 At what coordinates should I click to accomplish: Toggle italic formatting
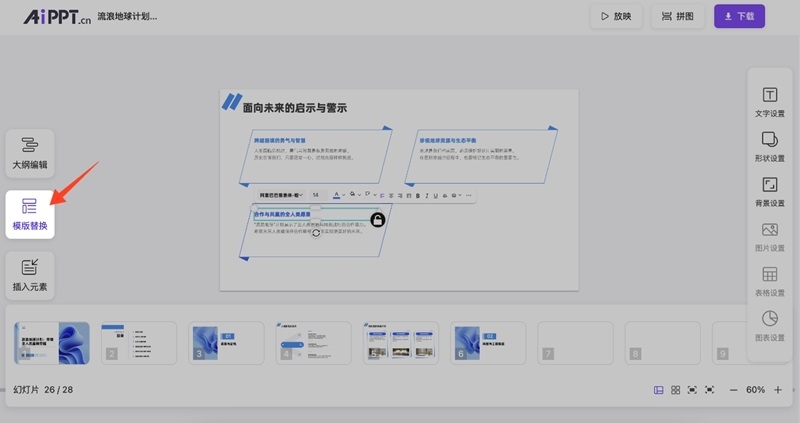click(x=427, y=195)
